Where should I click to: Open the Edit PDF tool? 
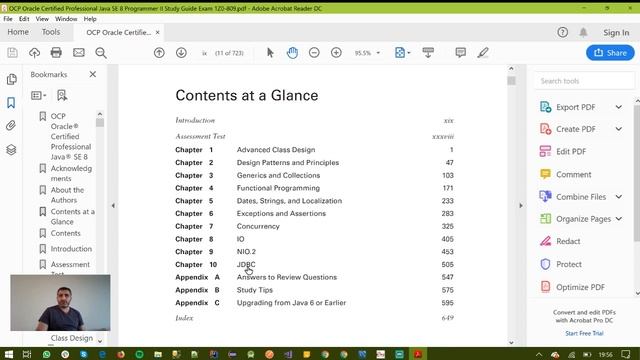(571, 151)
